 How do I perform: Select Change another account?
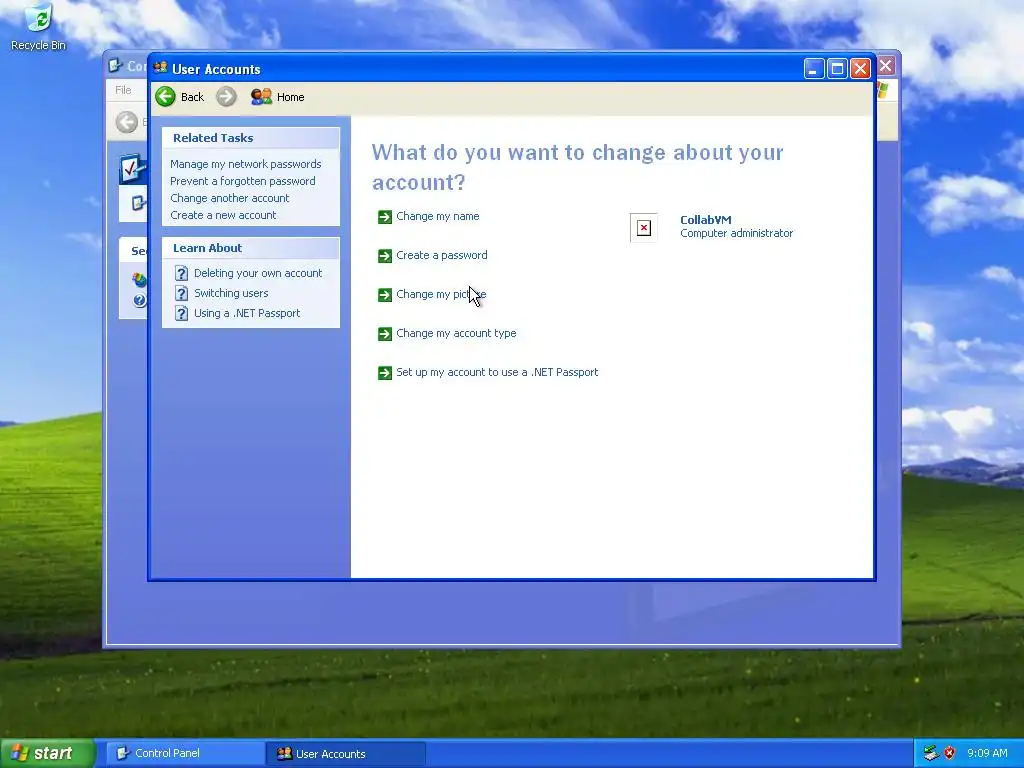pos(229,198)
